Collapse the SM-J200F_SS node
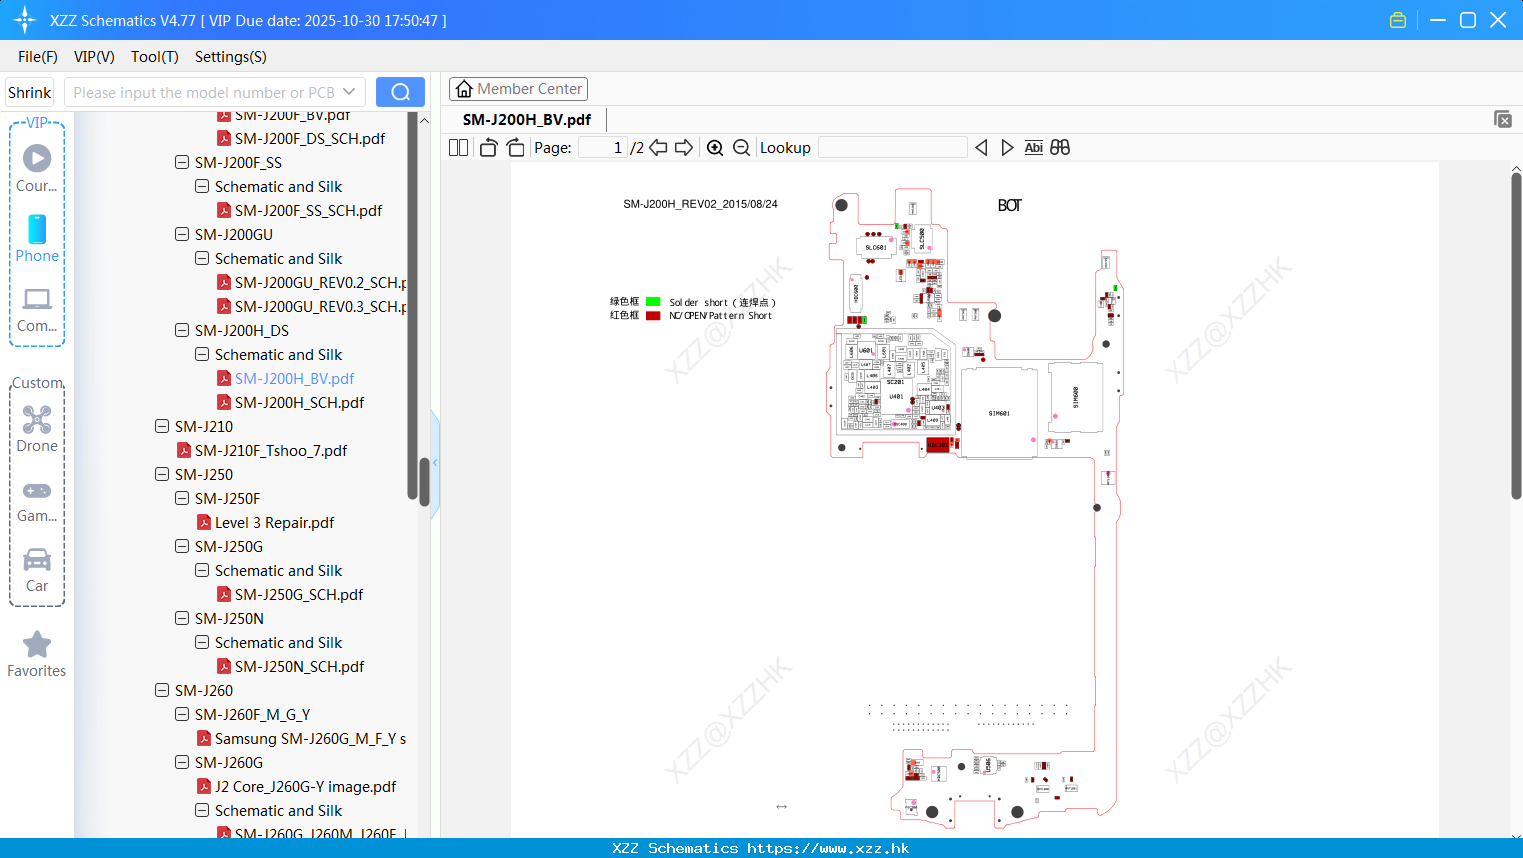Image resolution: width=1523 pixels, height=858 pixels. point(182,162)
